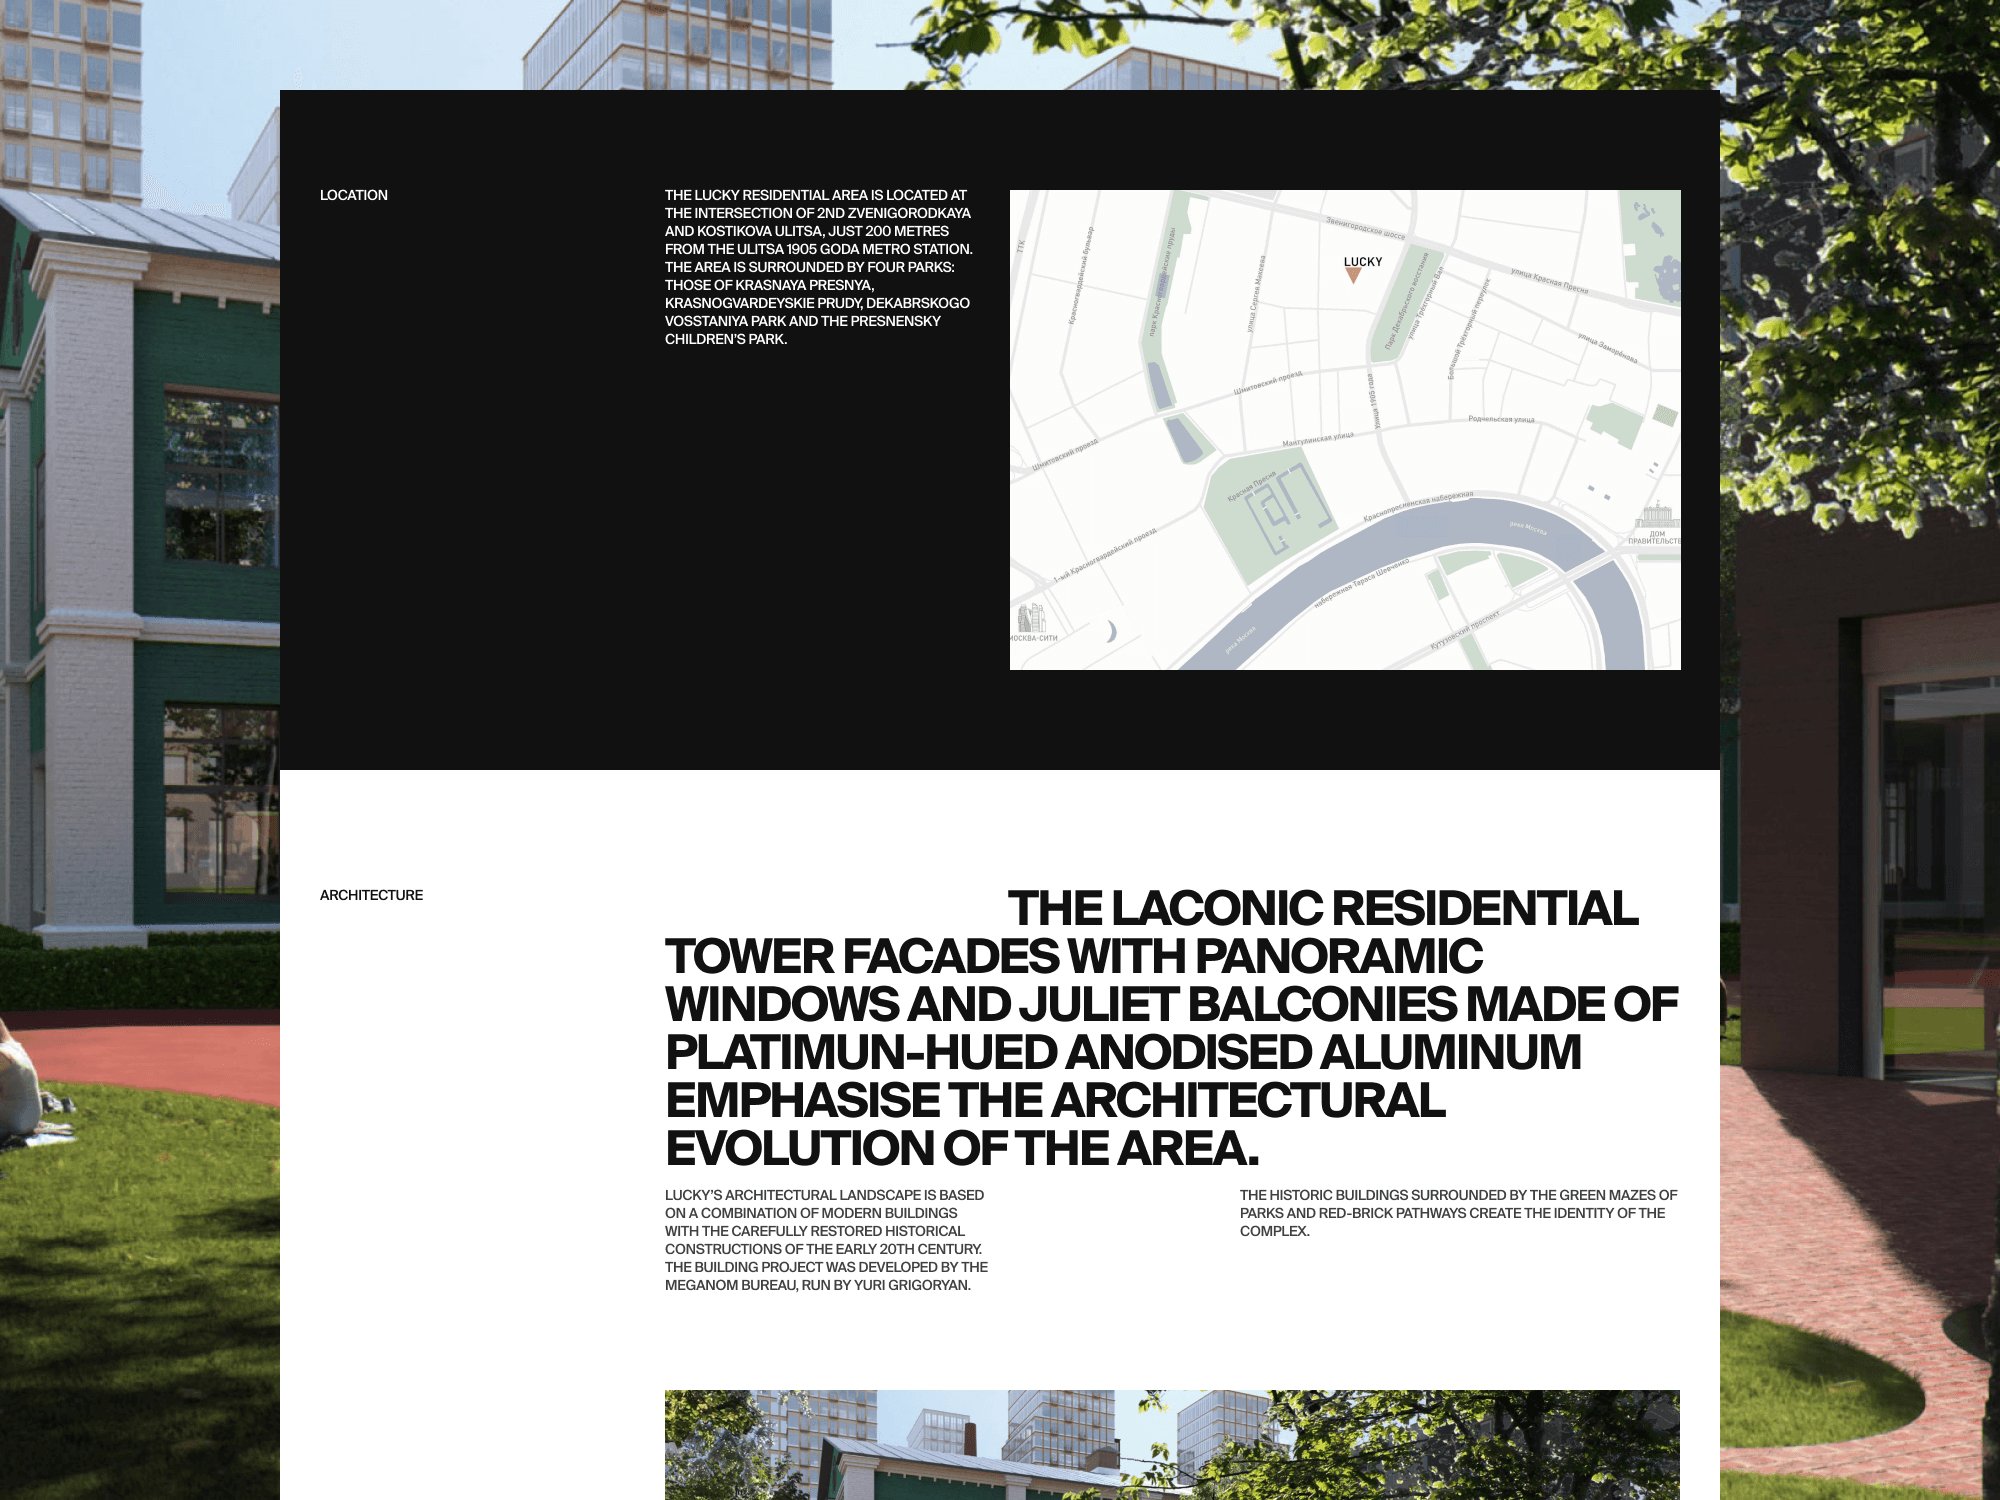Click the paragraph mentioning Meganom Bureau

point(827,1240)
